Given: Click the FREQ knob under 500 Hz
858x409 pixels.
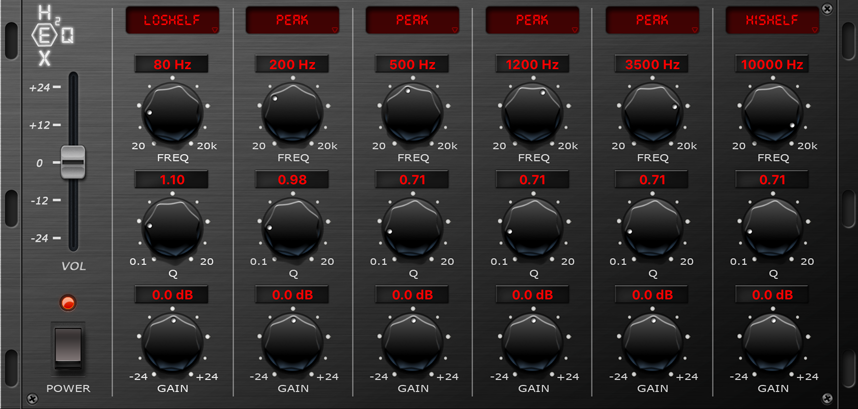Looking at the screenshot, I should pos(412,111).
